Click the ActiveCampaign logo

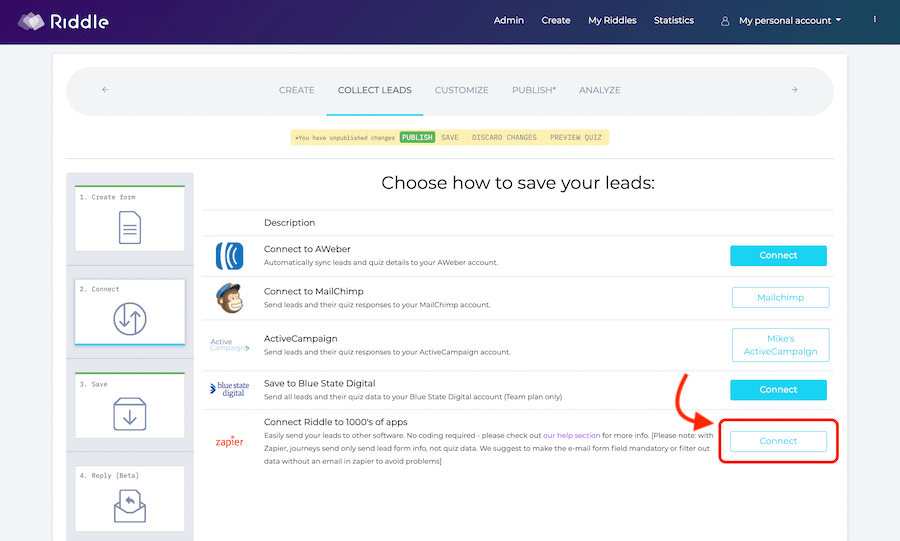(230, 345)
